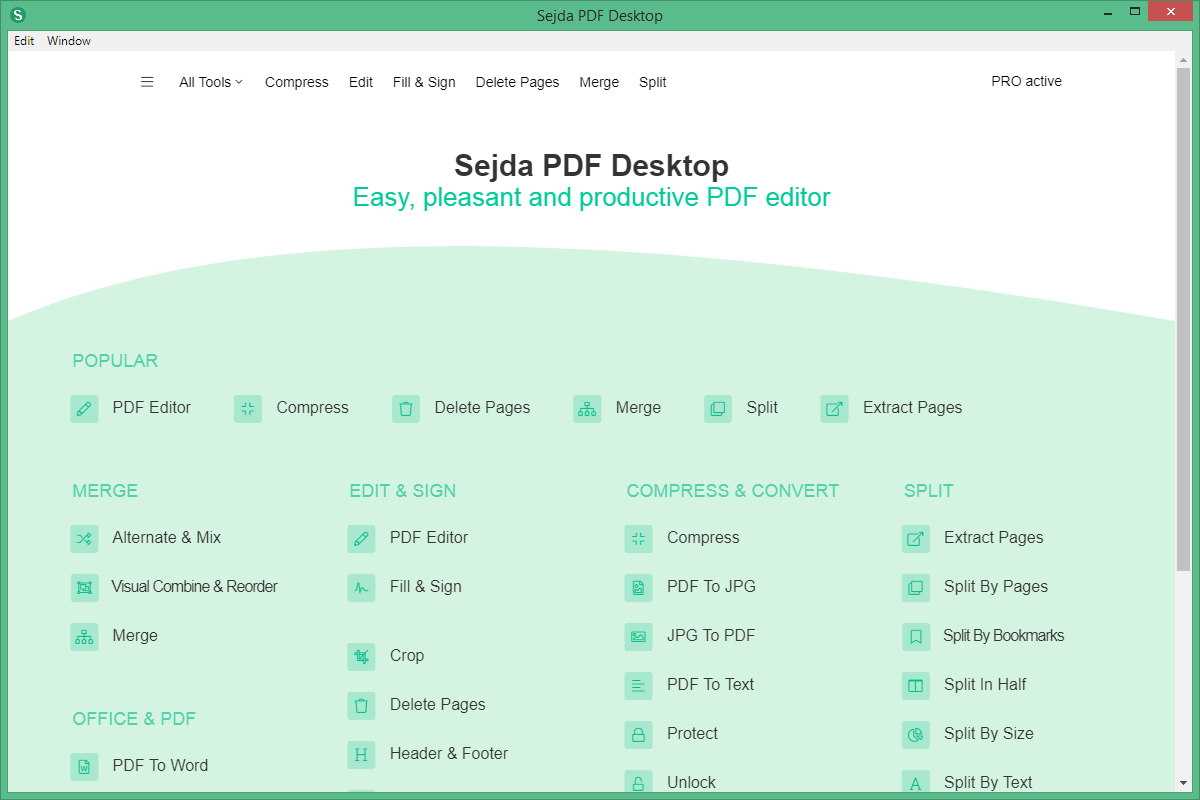
Task: Open the Edit menu in menu bar
Action: tap(24, 41)
